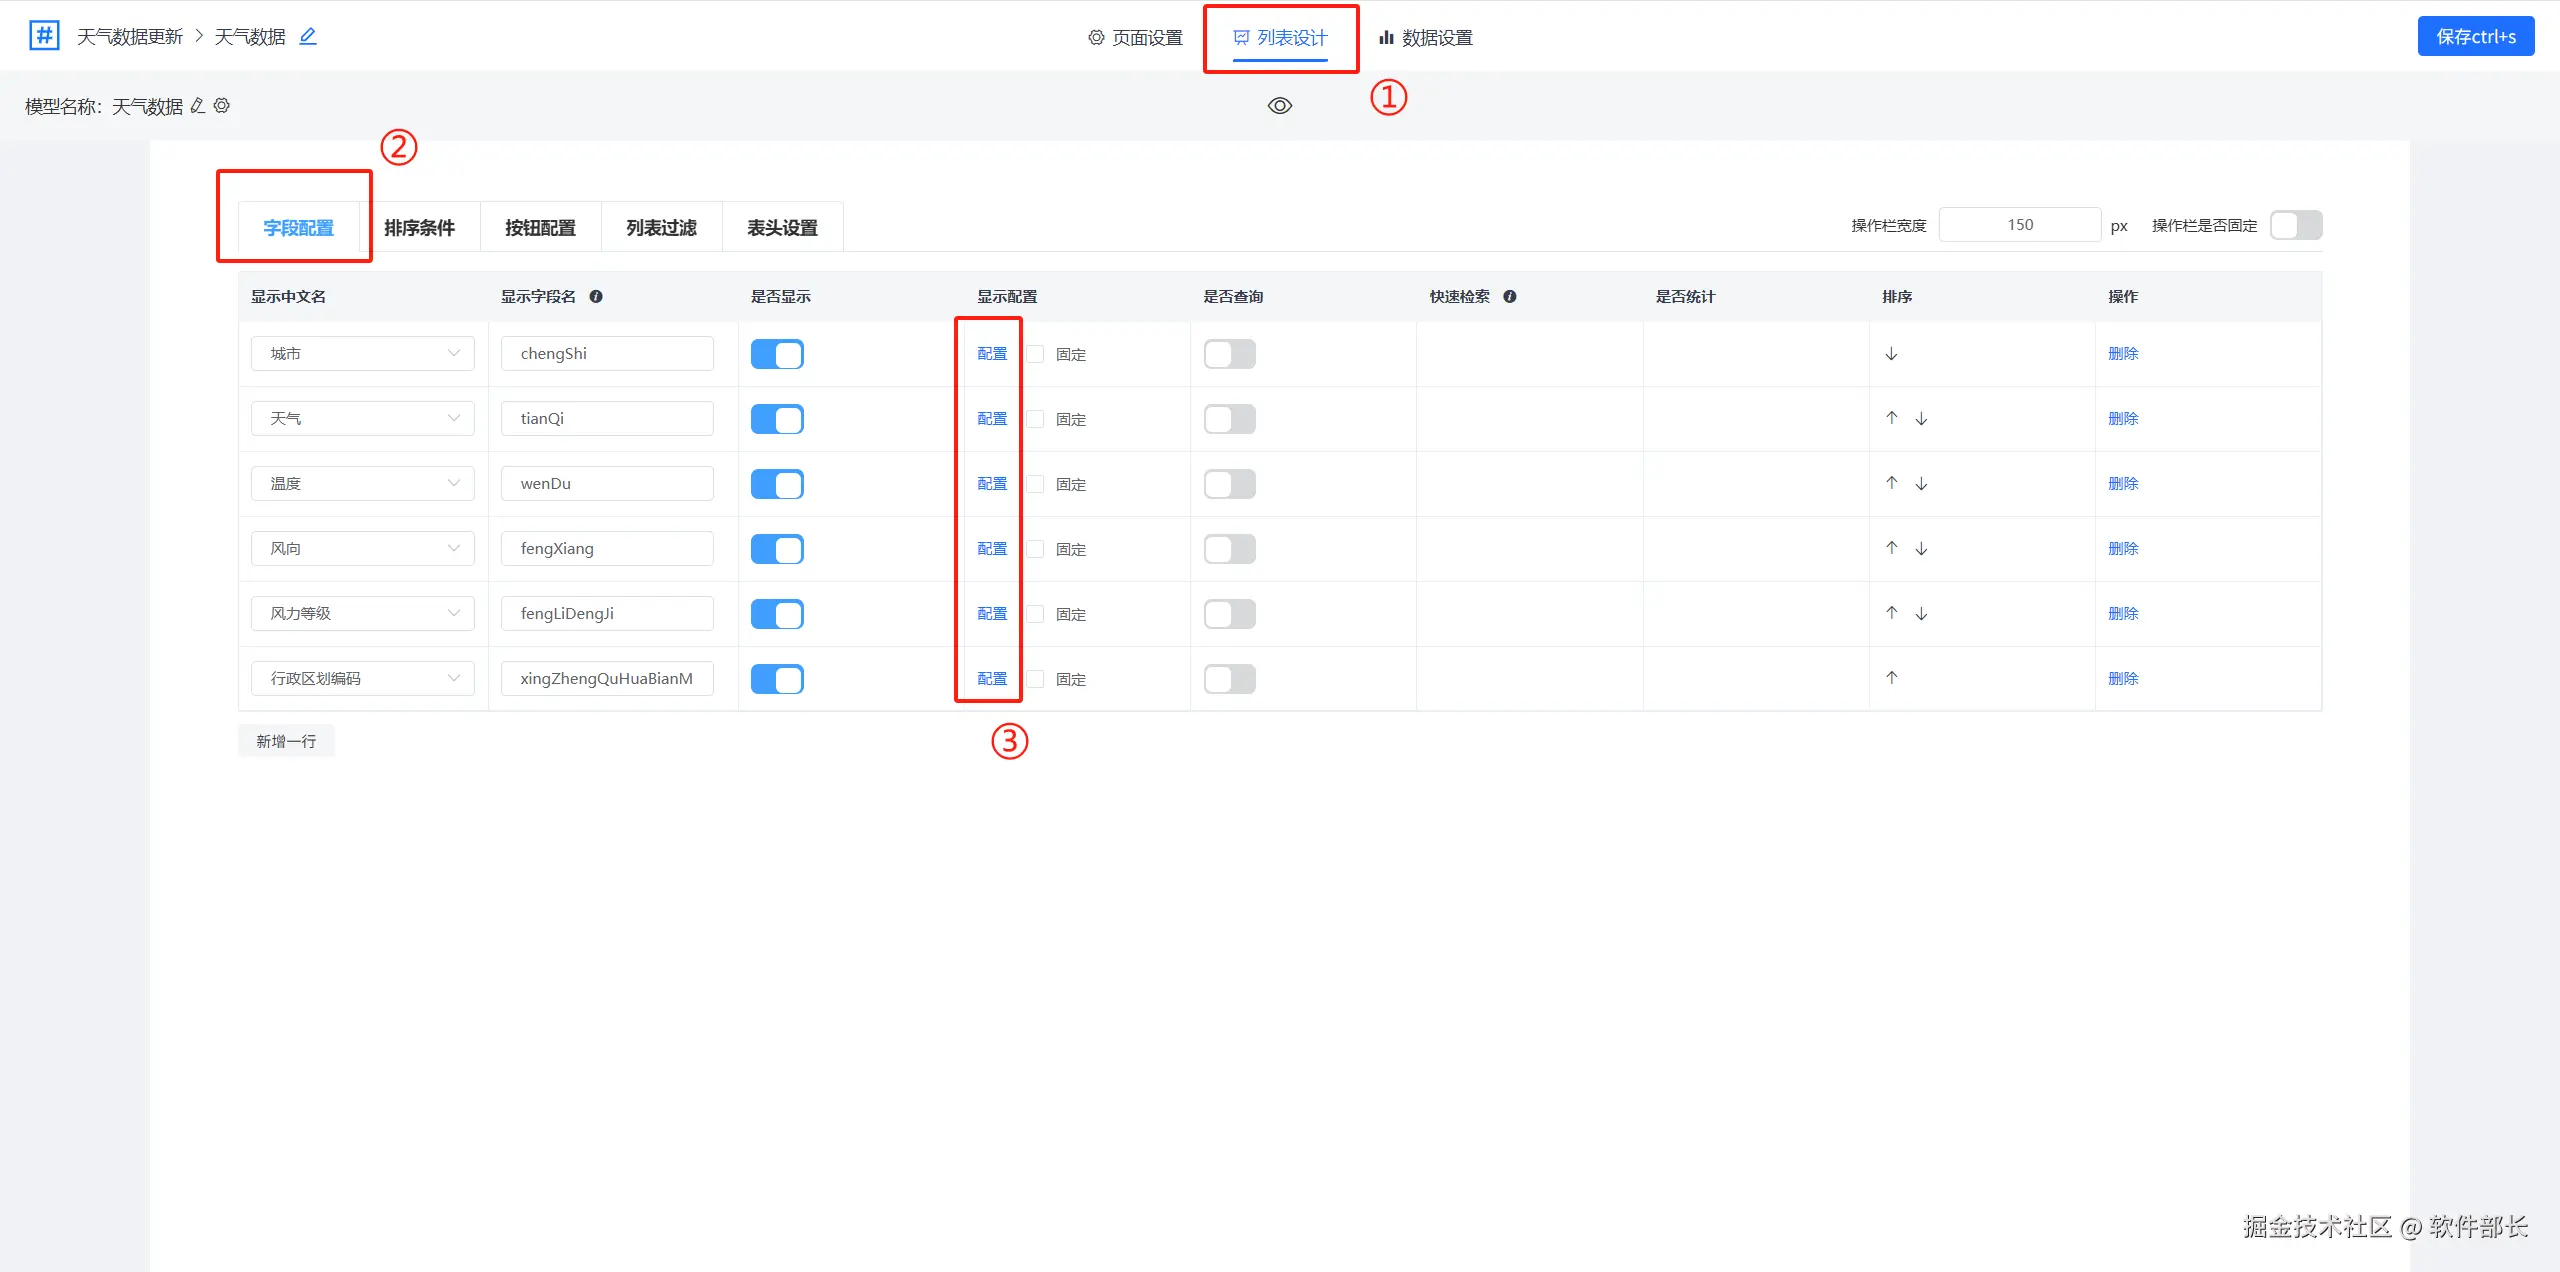Click 新增一行 to add a row
The height and width of the screenshot is (1272, 2560).
click(x=286, y=741)
